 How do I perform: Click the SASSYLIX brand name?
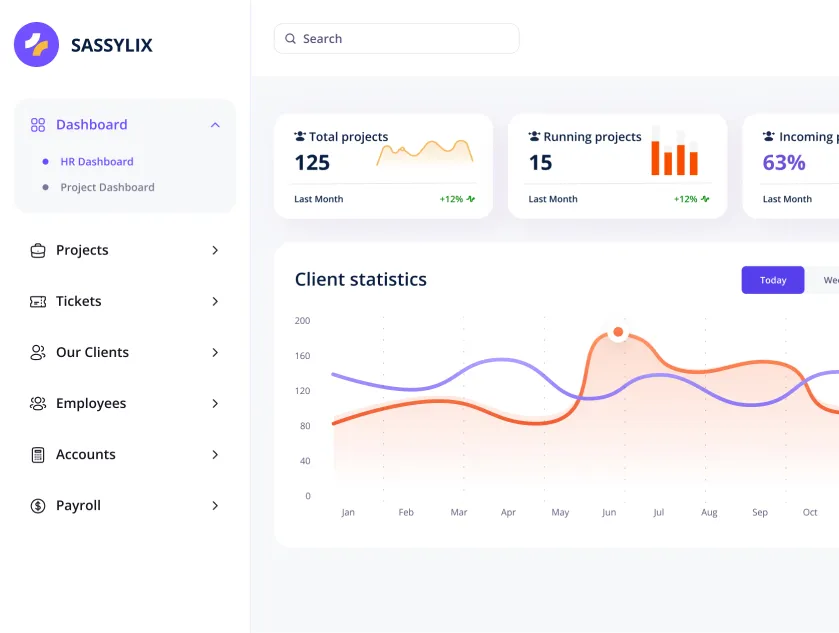112,45
